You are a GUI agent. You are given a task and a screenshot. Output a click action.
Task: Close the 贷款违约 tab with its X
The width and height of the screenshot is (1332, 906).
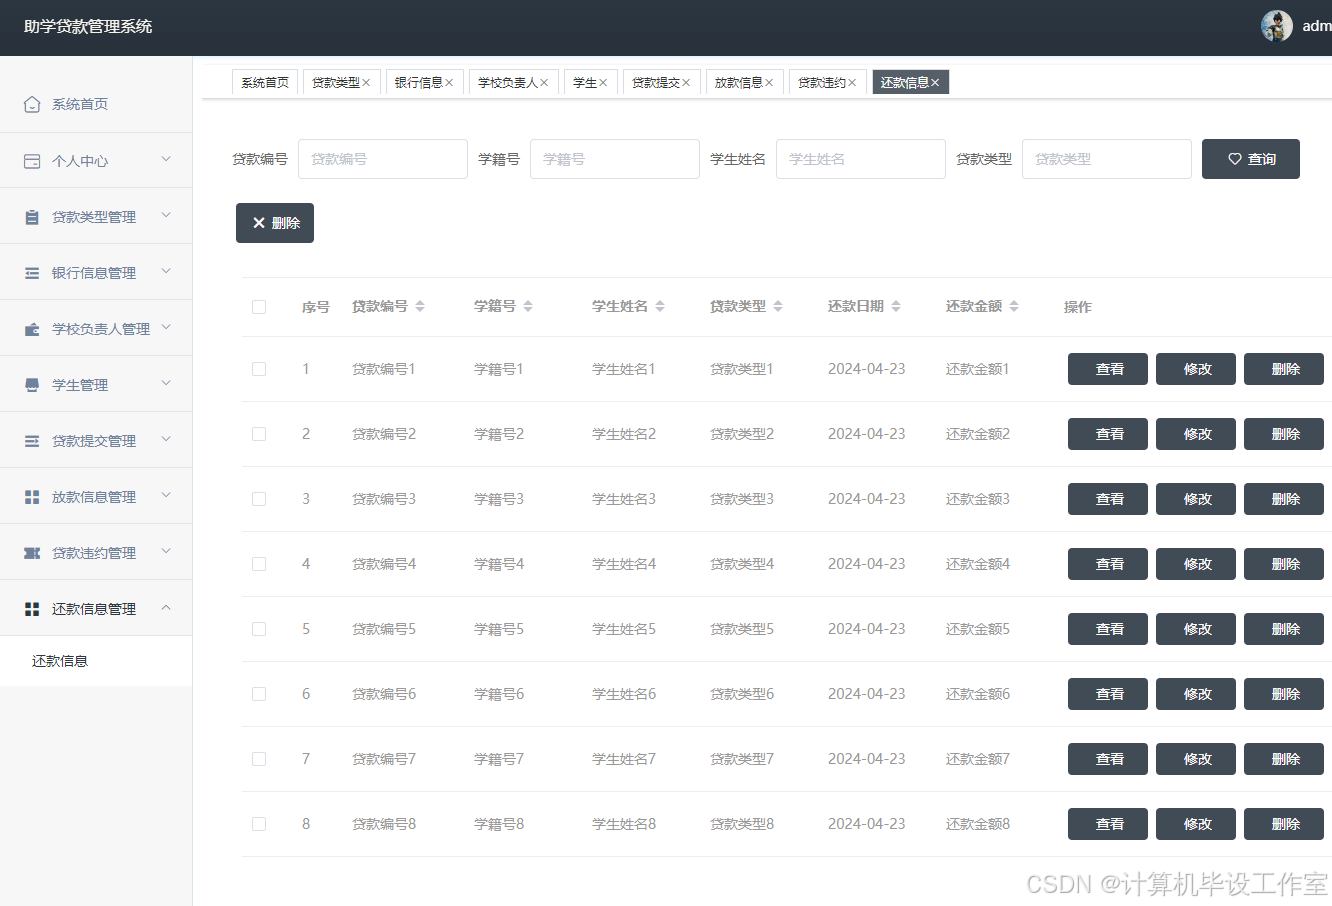[x=852, y=83]
